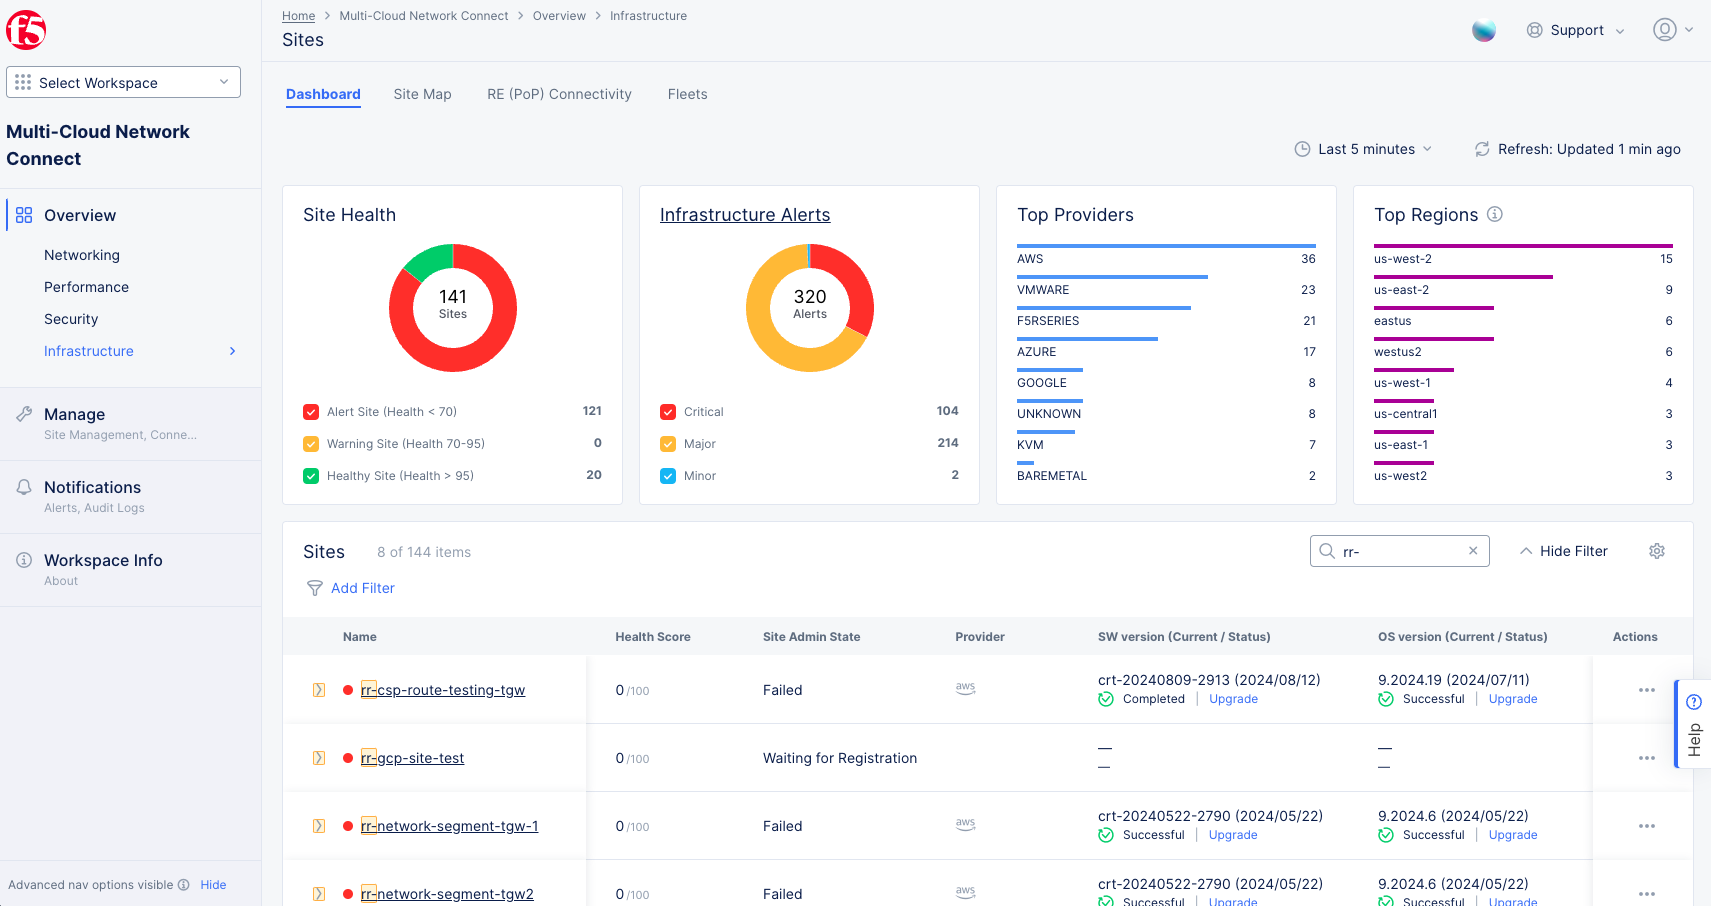Uncheck the Critical alerts checkbox
Viewport: 1711px width, 906px height.
(667, 411)
